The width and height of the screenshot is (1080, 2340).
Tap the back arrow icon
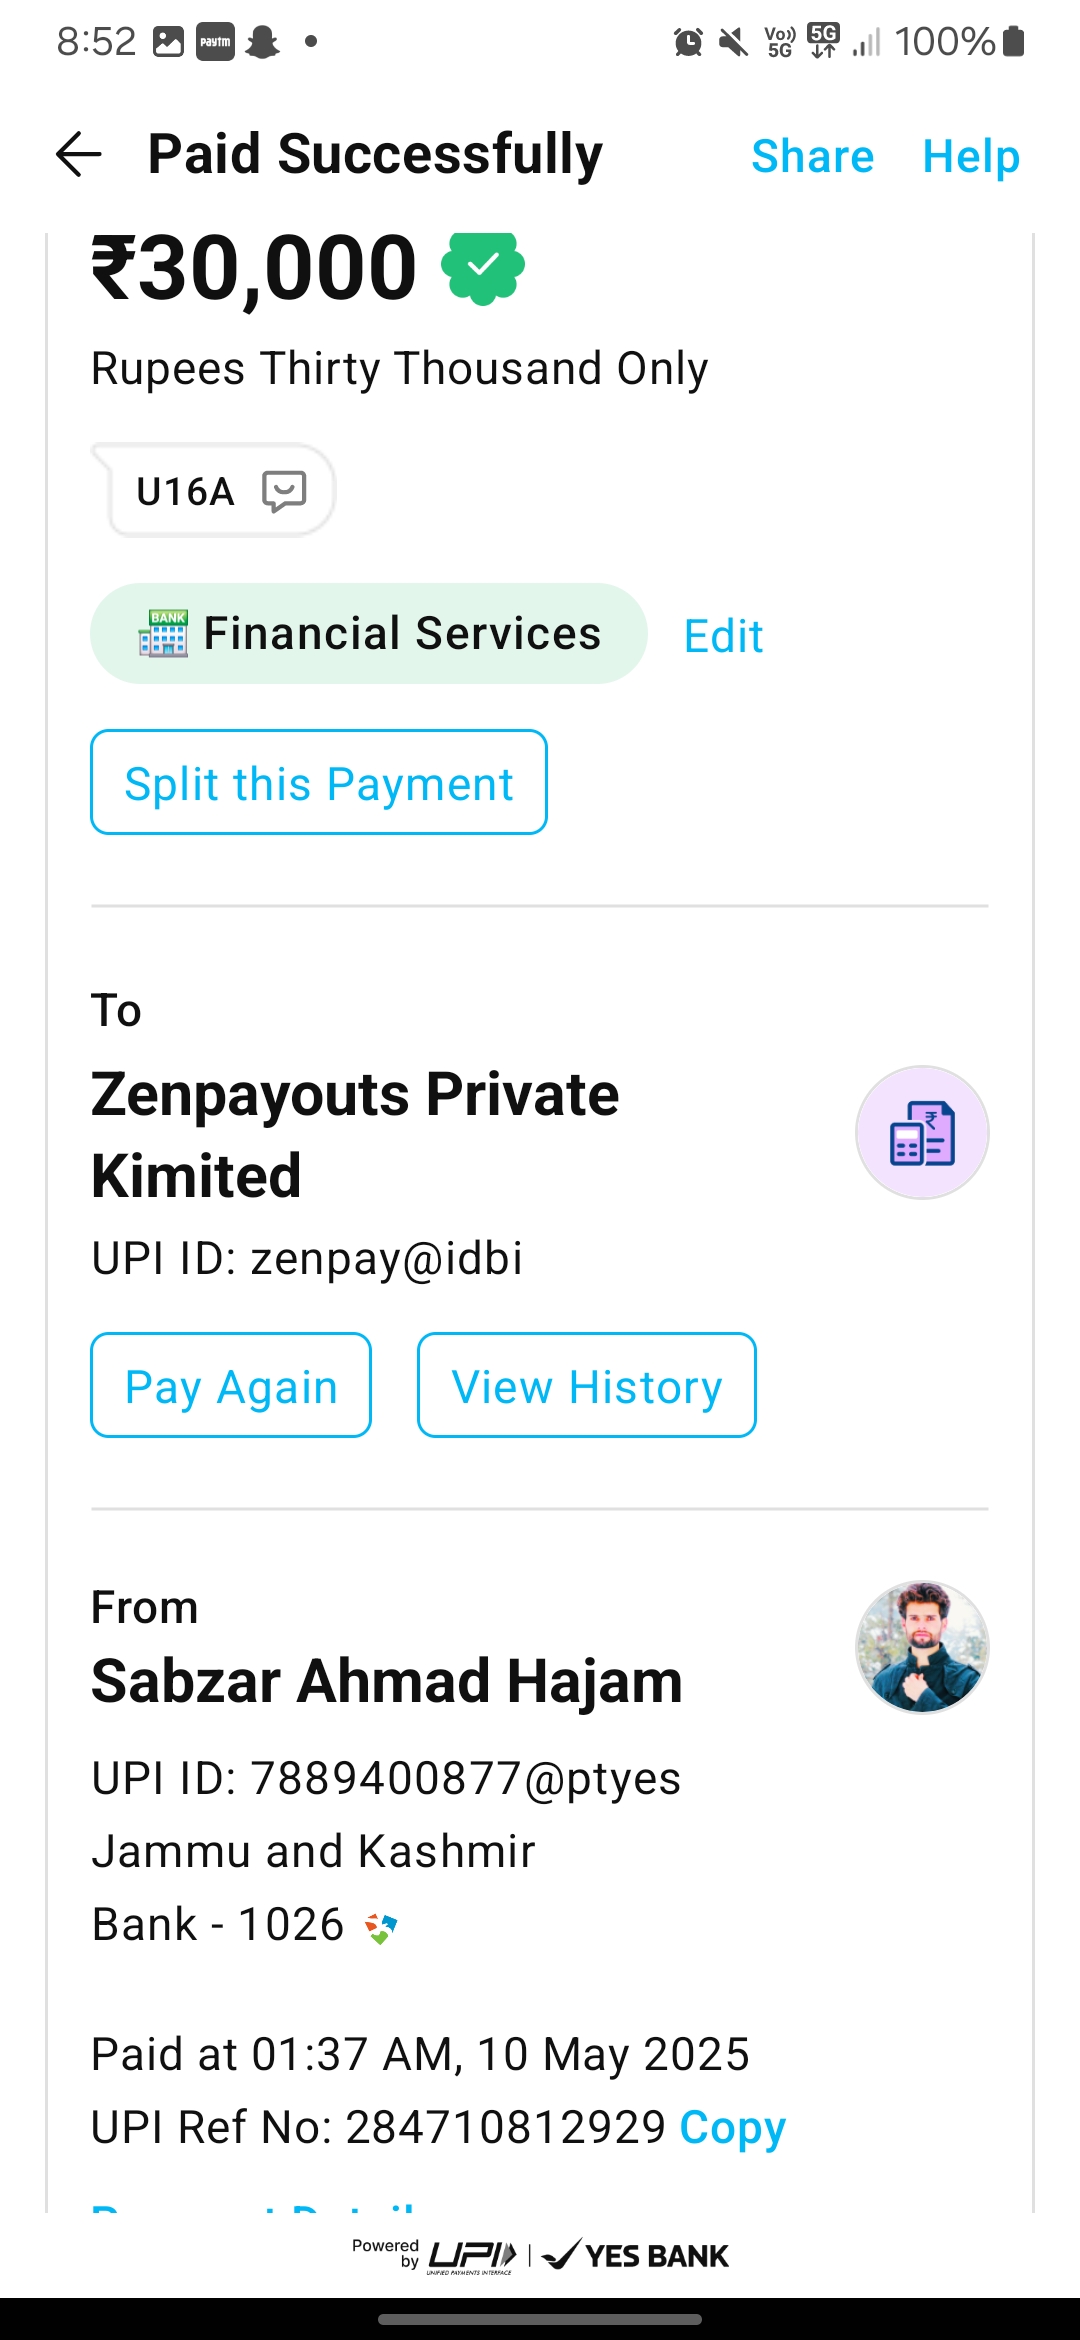click(79, 155)
